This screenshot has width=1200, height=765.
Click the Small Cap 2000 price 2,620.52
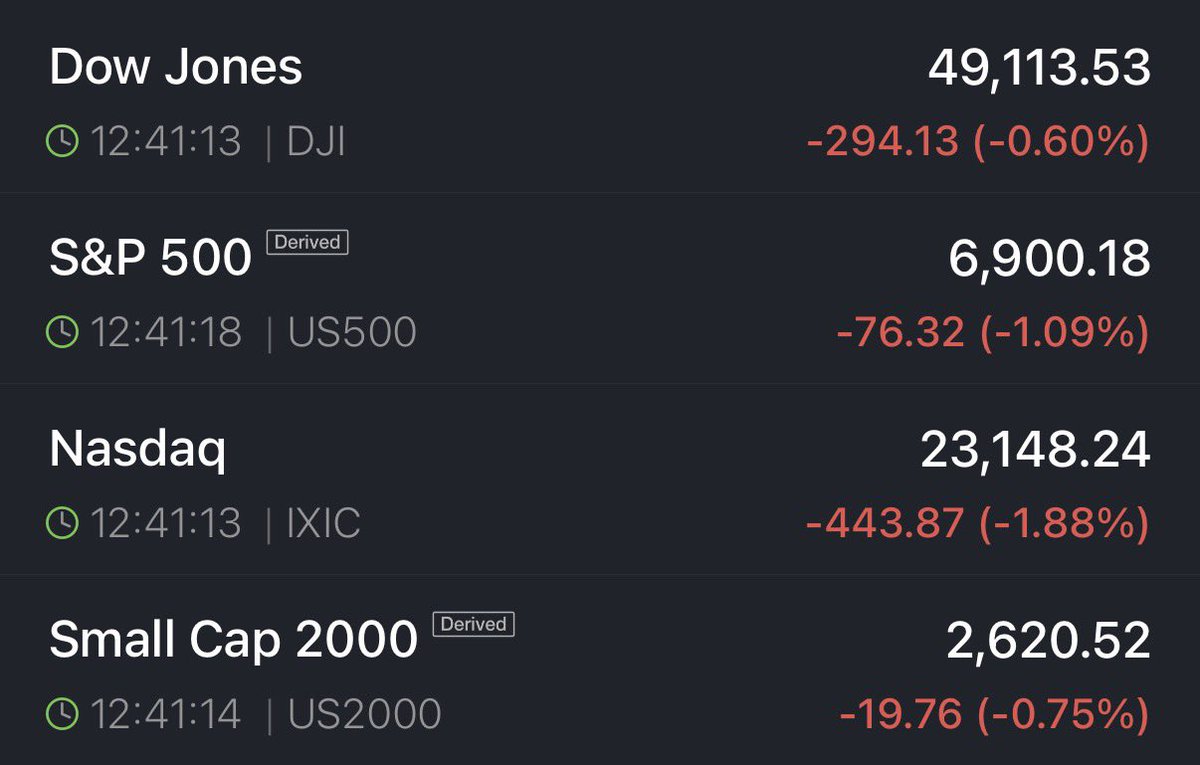point(1049,641)
